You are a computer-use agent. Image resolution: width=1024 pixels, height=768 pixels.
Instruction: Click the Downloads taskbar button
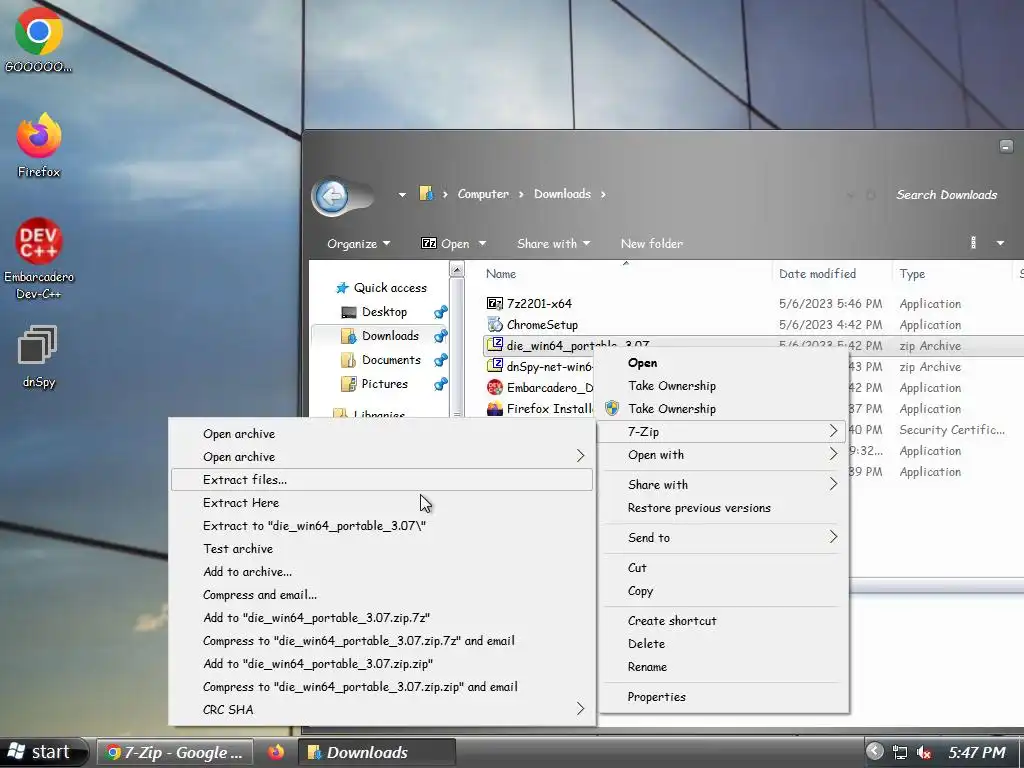[377, 752]
